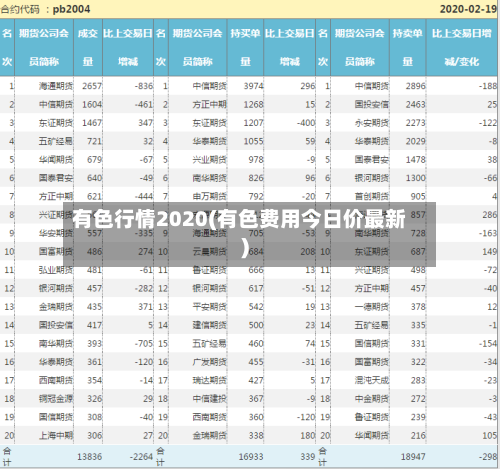Select the long position cell 542
500x469 pixels.
(x=256, y=307)
